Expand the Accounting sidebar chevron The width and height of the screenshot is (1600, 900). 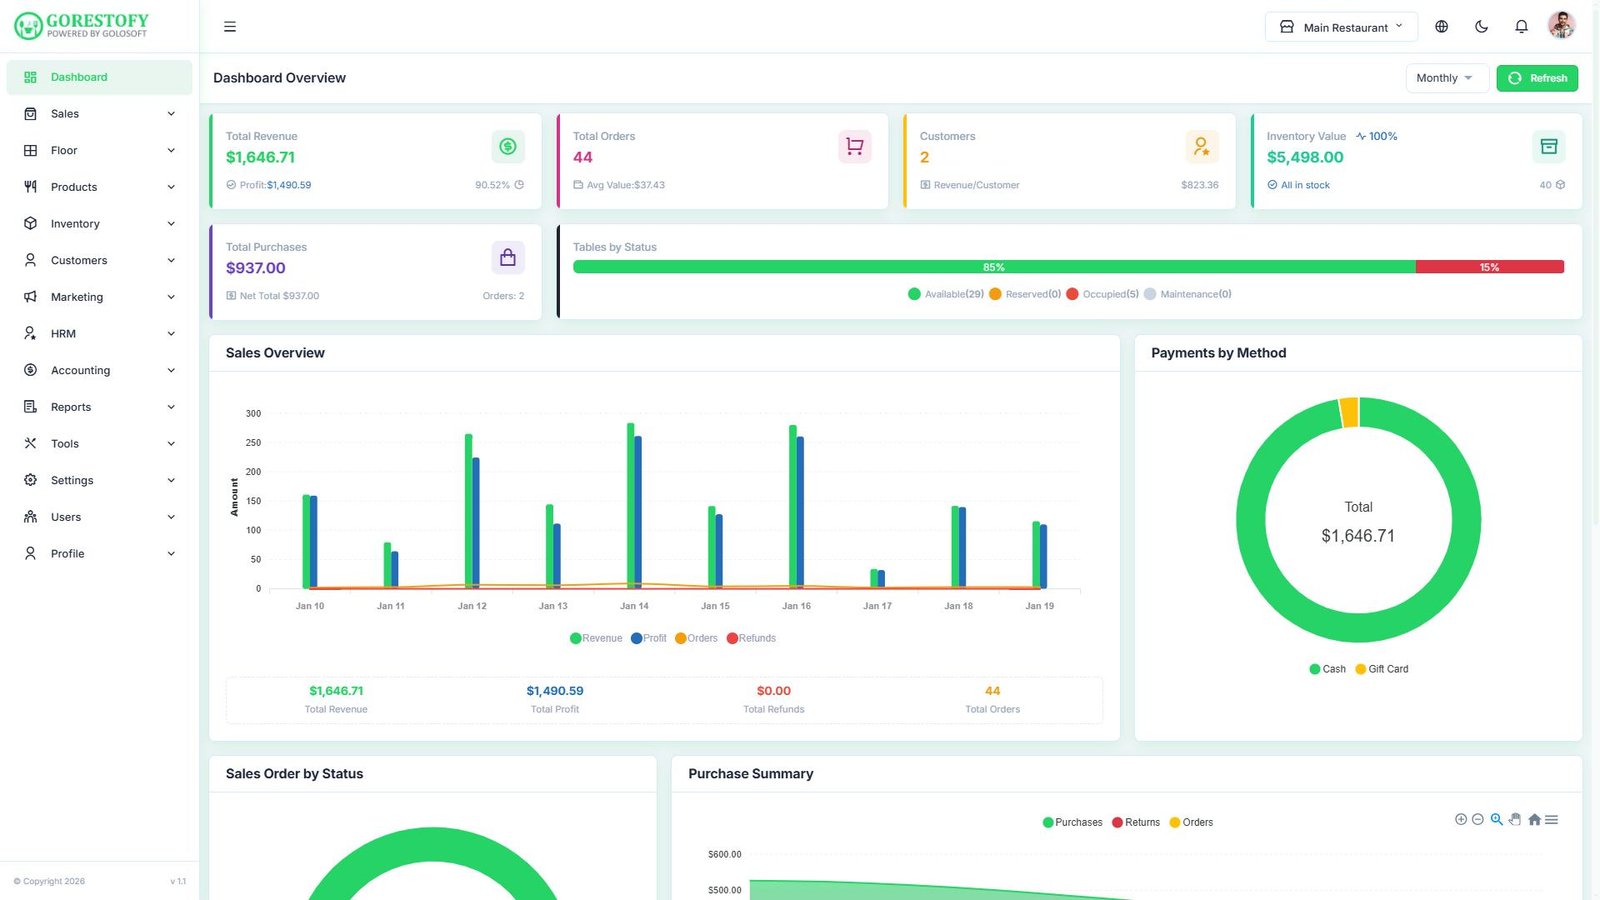pyautogui.click(x=171, y=371)
